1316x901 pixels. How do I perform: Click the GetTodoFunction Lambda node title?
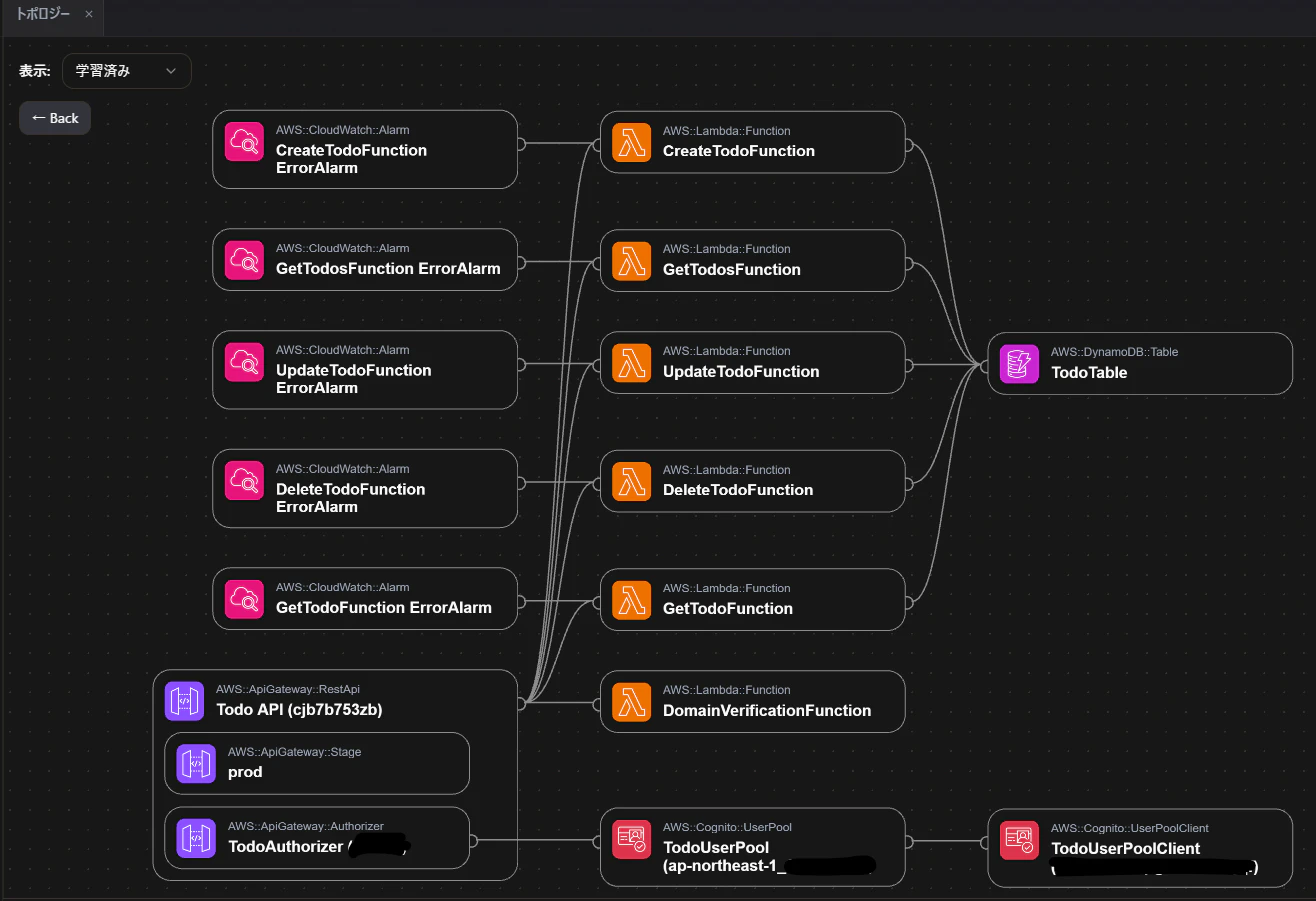coord(728,608)
